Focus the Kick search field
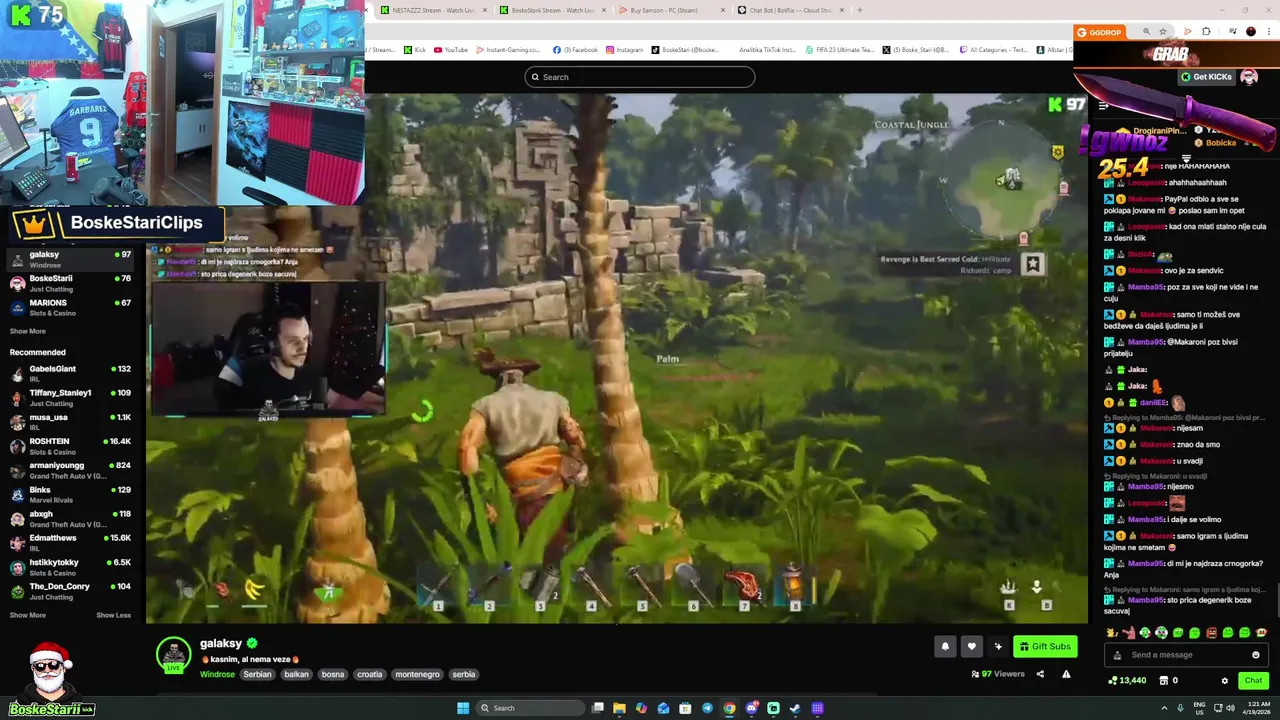The height and width of the screenshot is (720, 1280). [x=640, y=77]
